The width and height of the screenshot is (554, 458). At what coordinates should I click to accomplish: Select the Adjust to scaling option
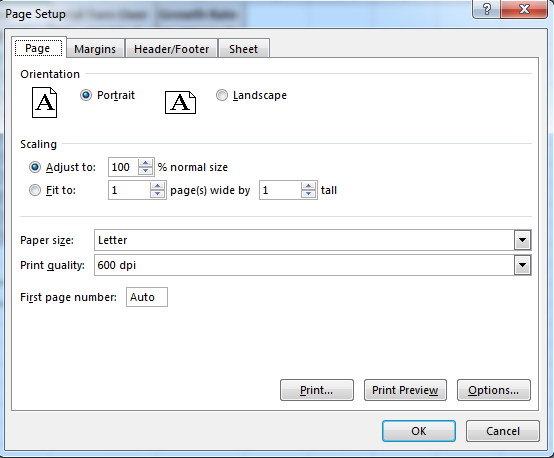pyautogui.click(x=35, y=167)
